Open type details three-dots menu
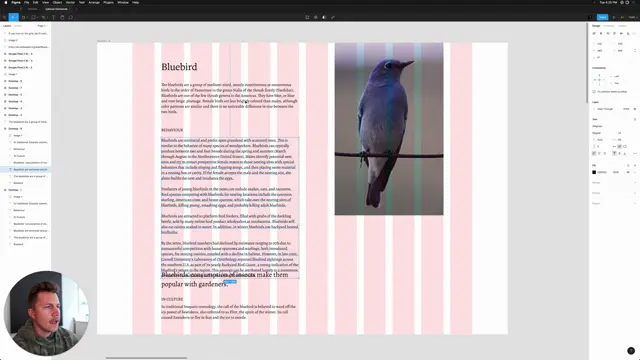Screen dimensions: 640x360 tap(635, 153)
